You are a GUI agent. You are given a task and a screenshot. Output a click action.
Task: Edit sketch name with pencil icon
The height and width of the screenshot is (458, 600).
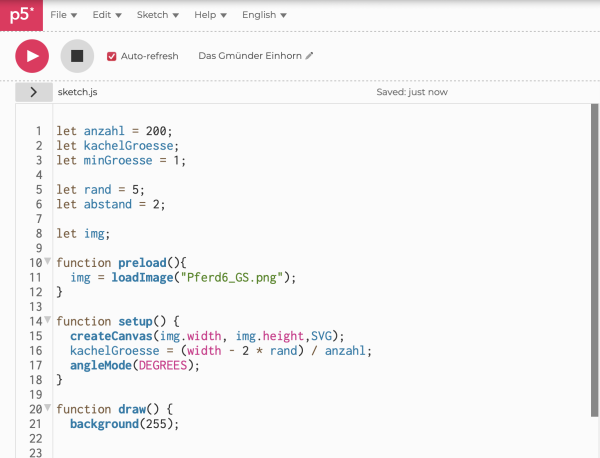310,56
